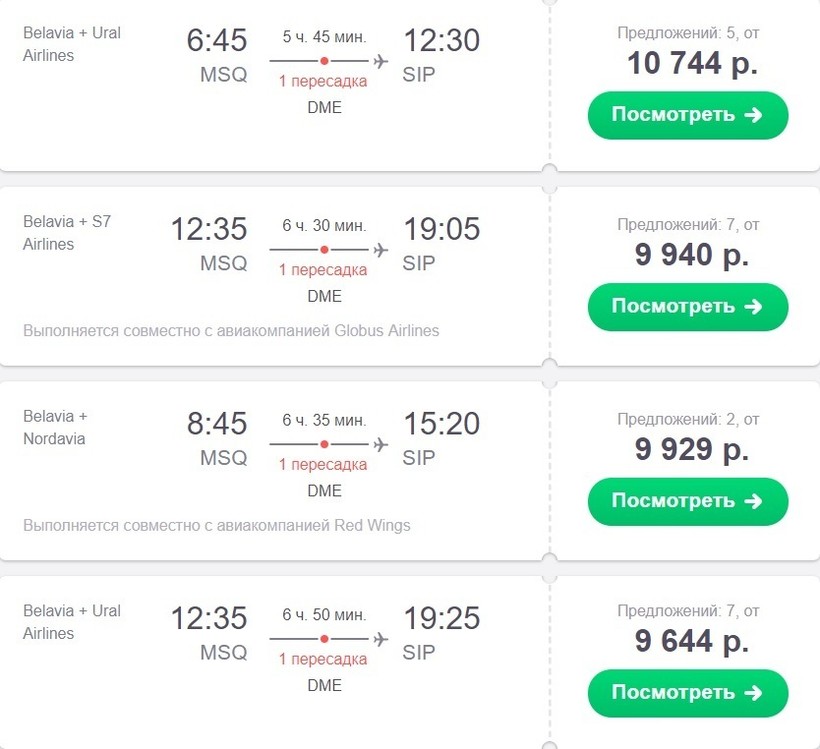Screen dimensions: 820x749
Task: Click the red stopover dot under 6 ч. 30 мин.
Action: [324, 250]
